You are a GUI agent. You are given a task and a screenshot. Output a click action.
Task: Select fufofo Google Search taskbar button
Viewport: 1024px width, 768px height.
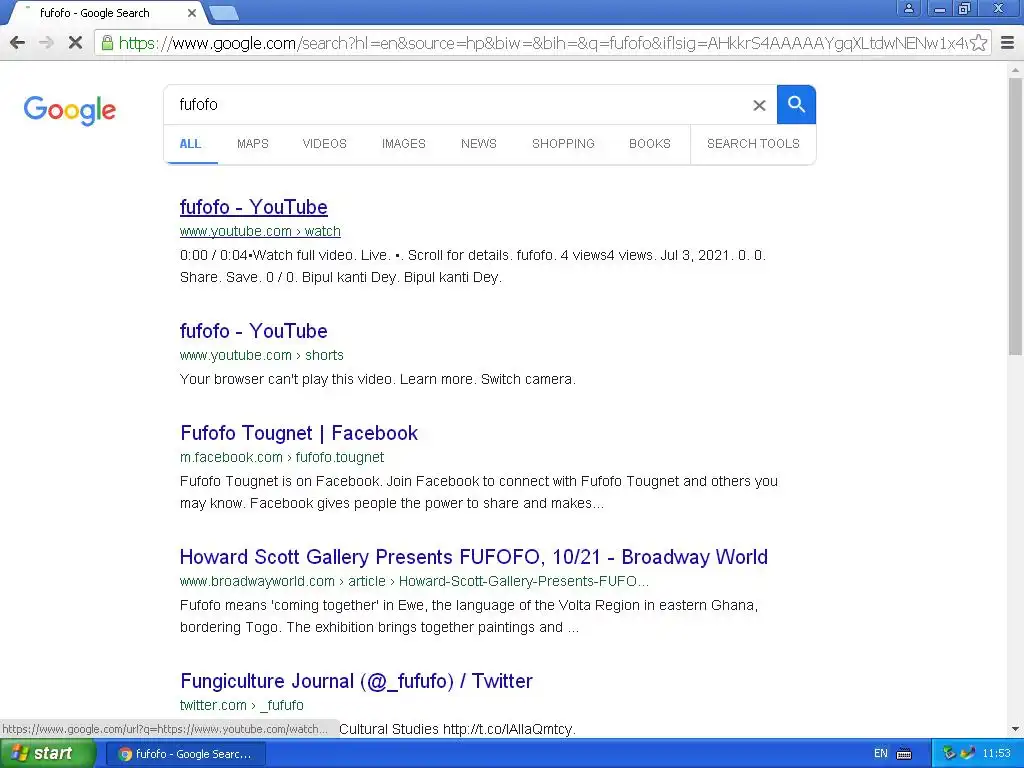click(x=185, y=754)
